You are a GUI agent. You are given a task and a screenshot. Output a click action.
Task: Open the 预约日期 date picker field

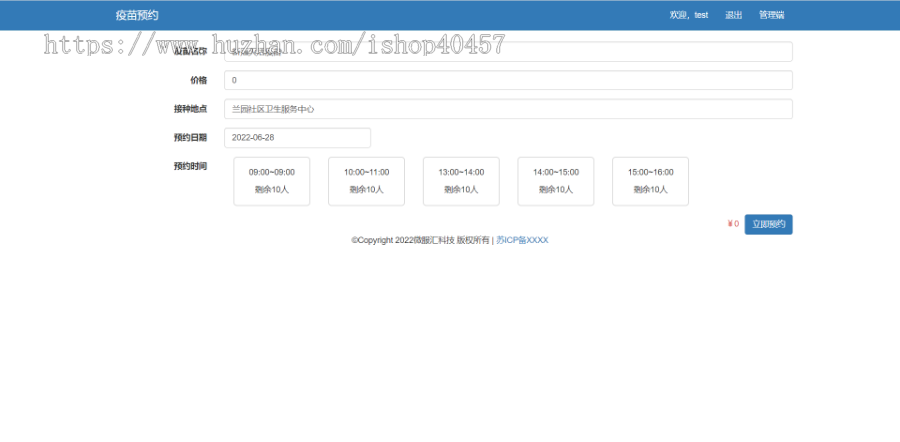coord(297,138)
